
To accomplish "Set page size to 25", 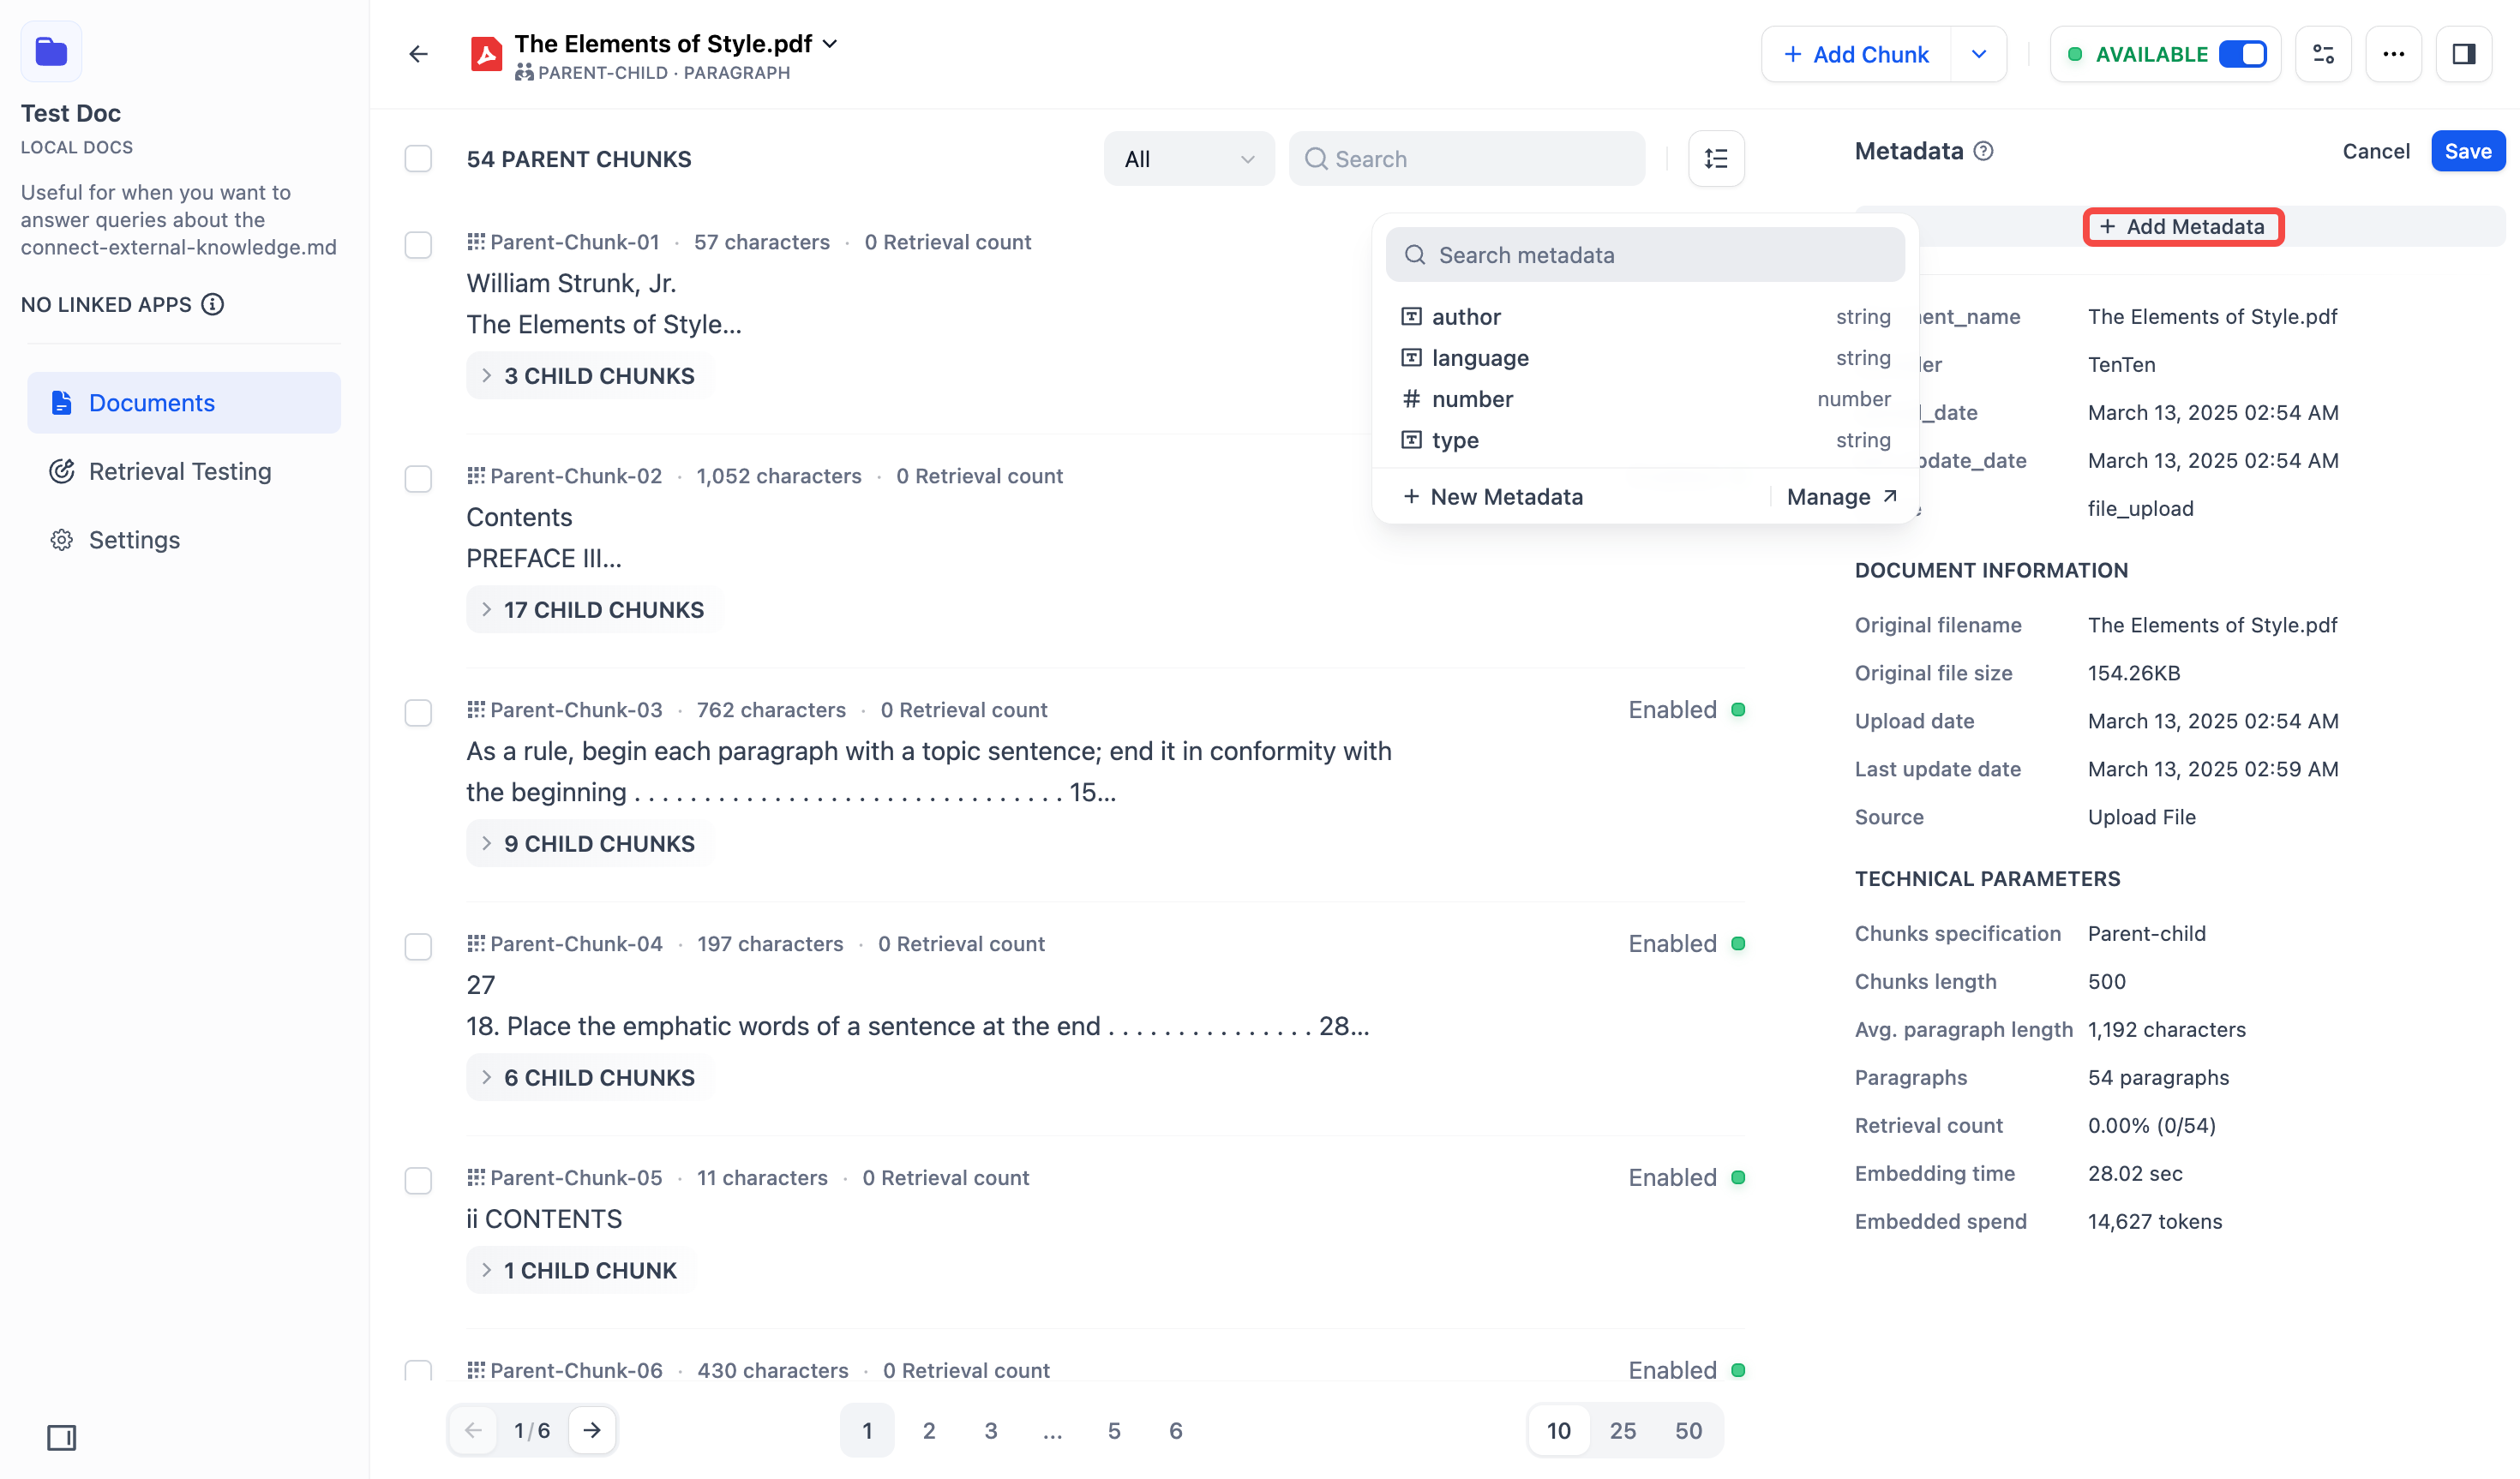I will 1622,1431.
